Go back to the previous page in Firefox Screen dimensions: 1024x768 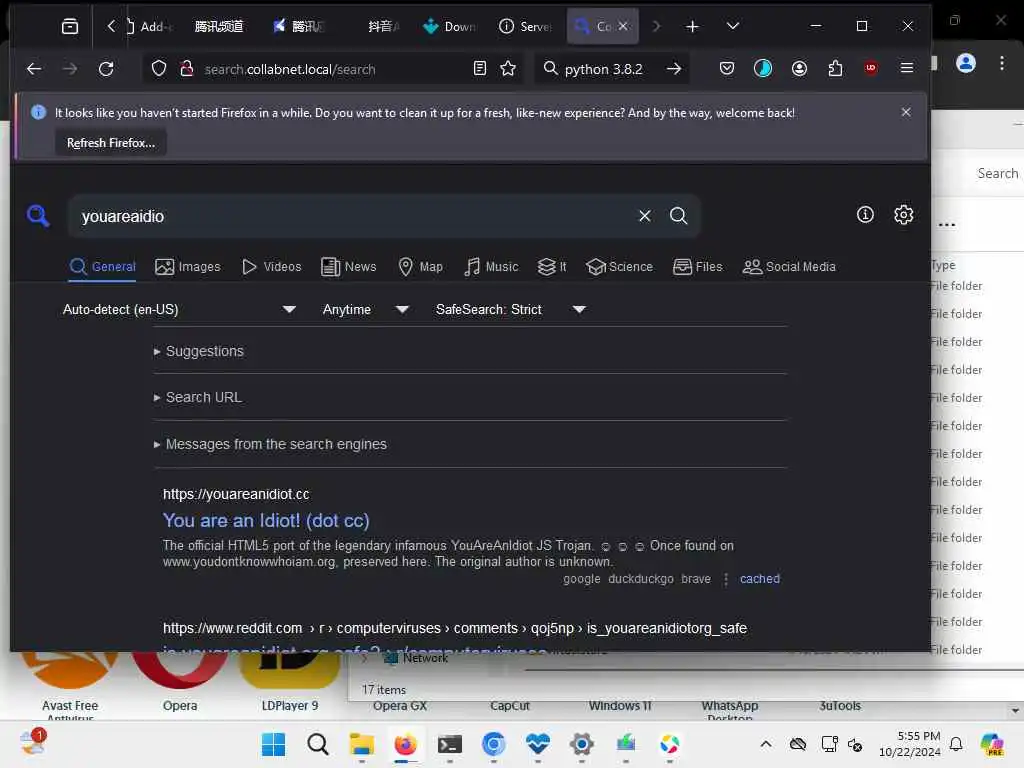pyautogui.click(x=34, y=69)
